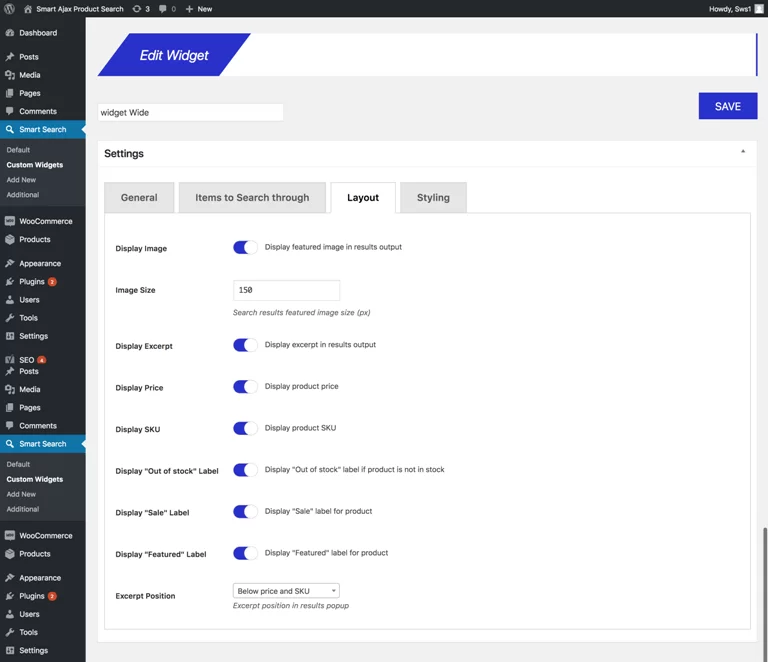Viewport: 768px width, 662px height.
Task: Click the WordPress logo in admin bar
Action: click(9, 9)
